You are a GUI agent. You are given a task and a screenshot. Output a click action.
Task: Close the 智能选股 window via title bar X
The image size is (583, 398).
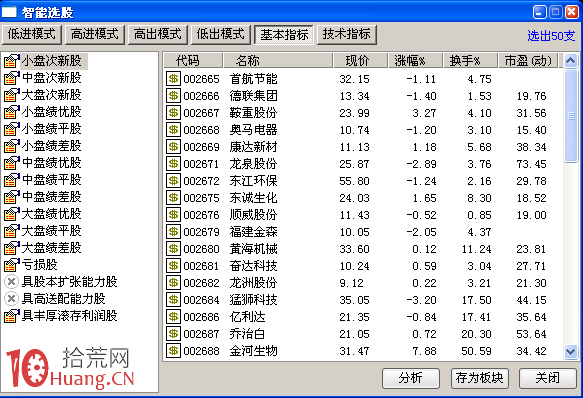571,12
